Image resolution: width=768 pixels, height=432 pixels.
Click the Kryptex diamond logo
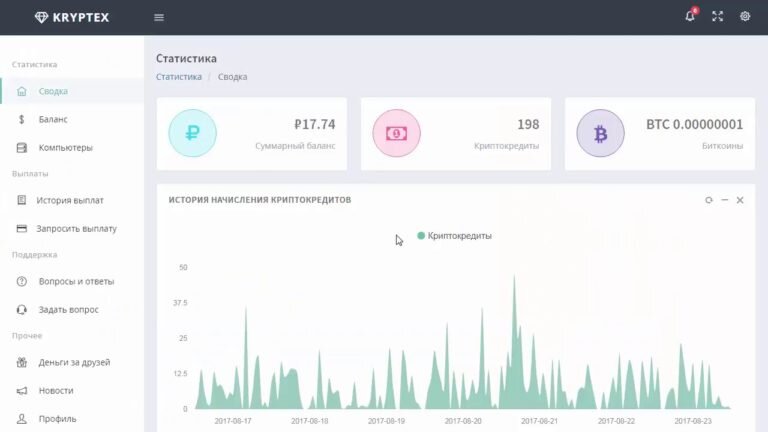tap(41, 18)
